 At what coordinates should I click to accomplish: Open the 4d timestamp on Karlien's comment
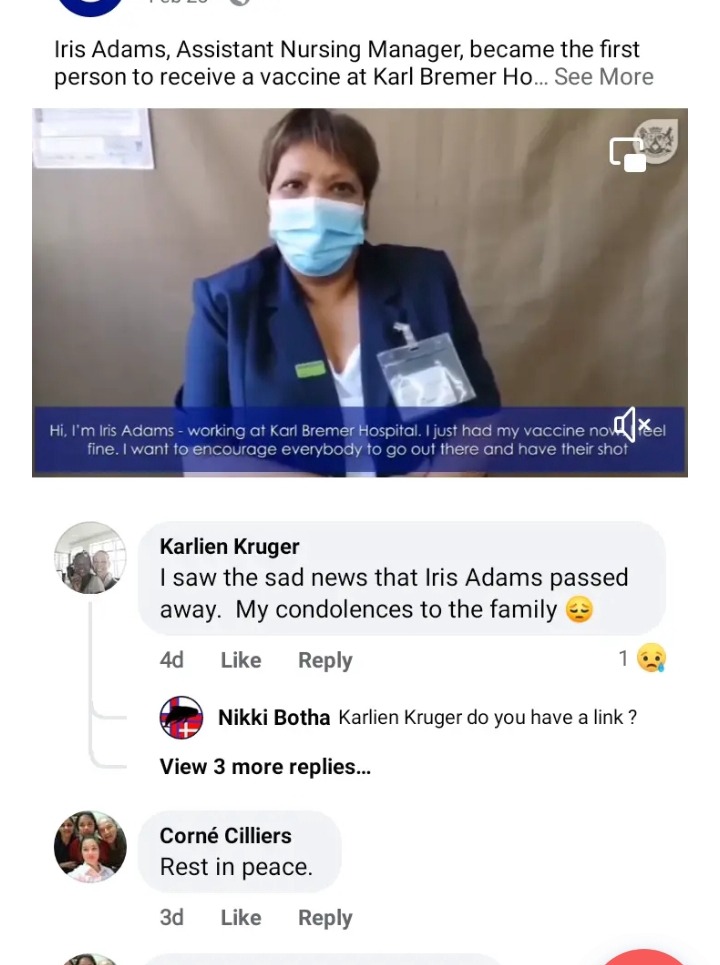point(172,660)
